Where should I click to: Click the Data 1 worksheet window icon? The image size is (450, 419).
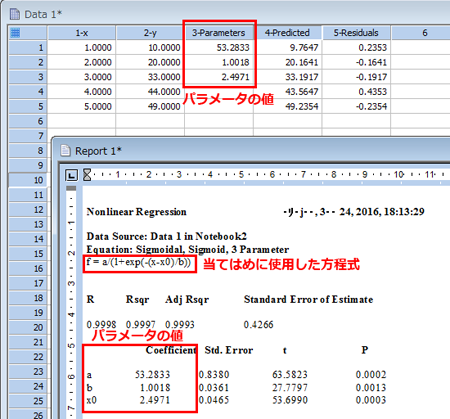pos(15,14)
